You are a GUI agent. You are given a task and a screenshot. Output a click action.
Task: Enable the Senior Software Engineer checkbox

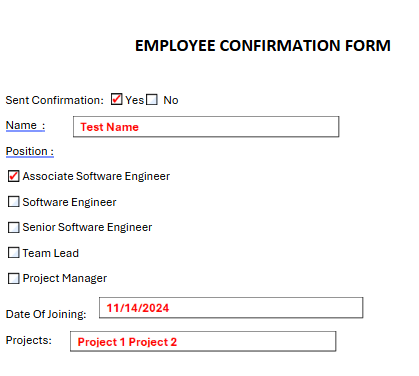pyautogui.click(x=14, y=227)
